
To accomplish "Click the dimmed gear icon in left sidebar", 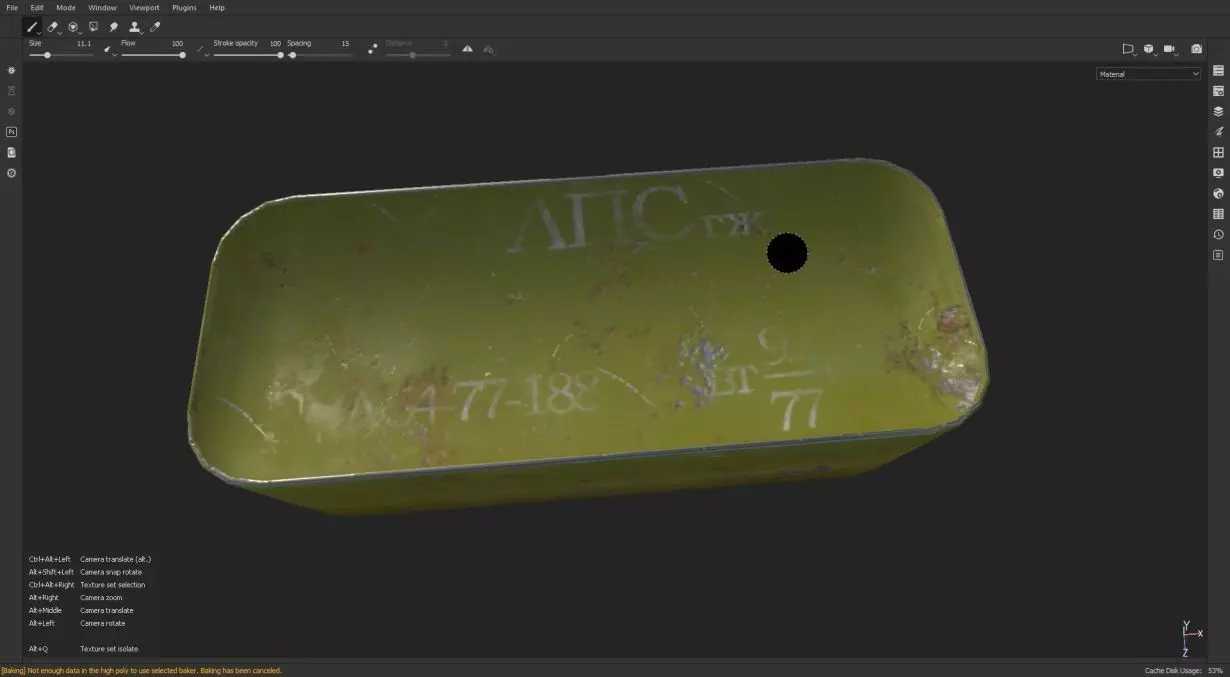I will point(12,111).
